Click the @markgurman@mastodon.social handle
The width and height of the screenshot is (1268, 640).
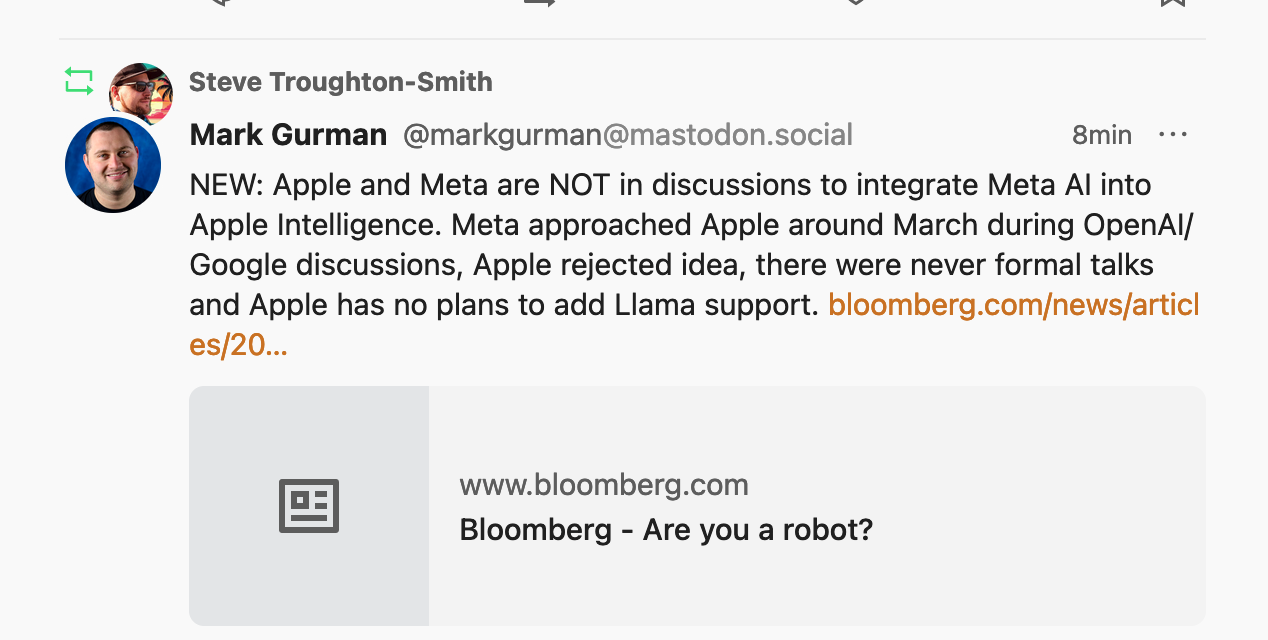tap(627, 135)
